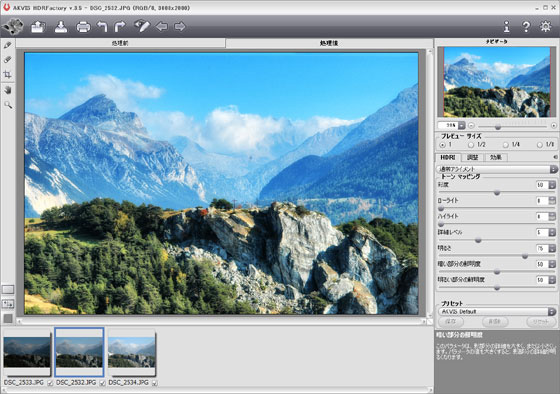The image size is (560, 394).
Task: Click the Reset button in the preset section
Action: [x=541, y=321]
